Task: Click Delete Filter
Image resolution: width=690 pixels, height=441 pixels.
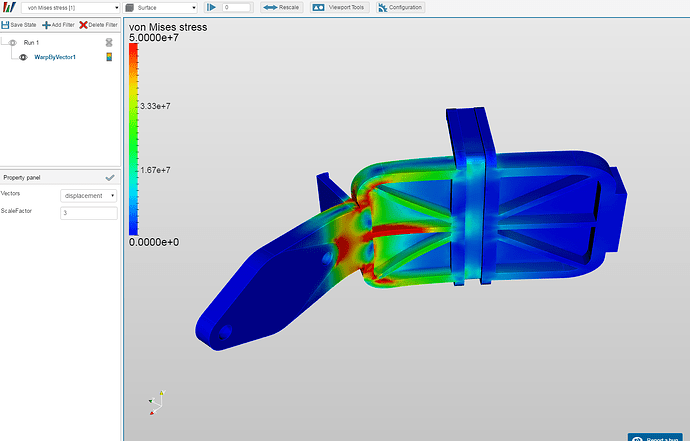Action: 99,25
